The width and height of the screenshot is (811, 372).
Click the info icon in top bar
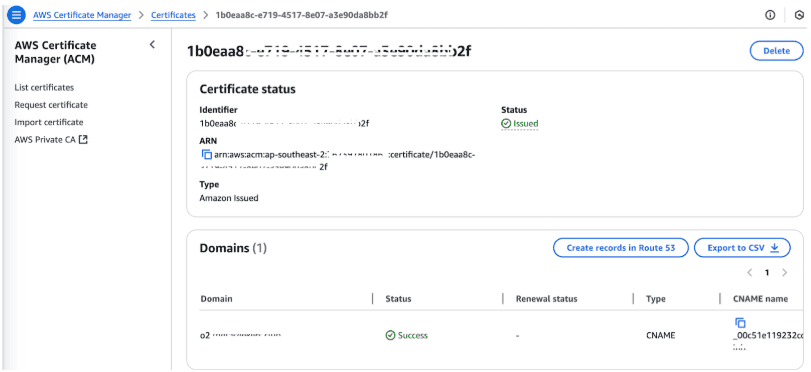click(770, 15)
